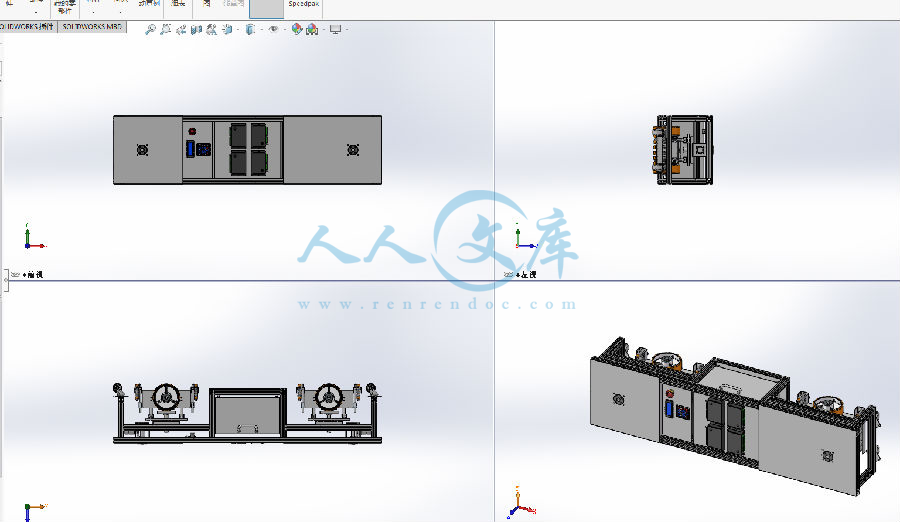Click the 左视 left view label

click(526, 274)
